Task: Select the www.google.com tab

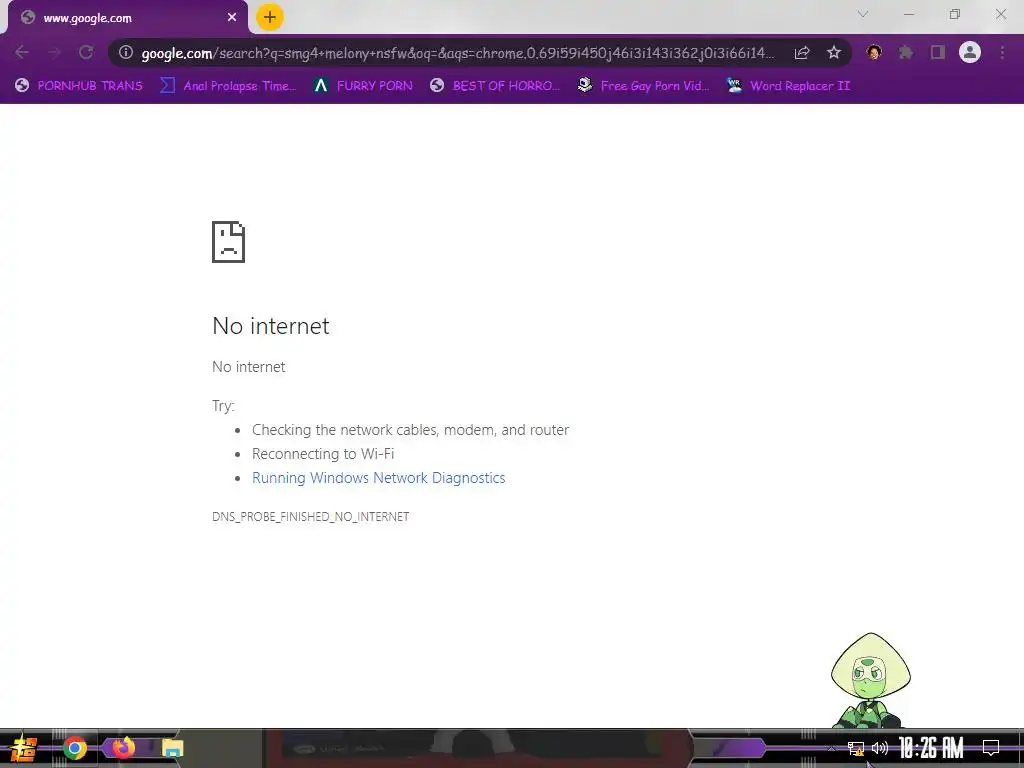Action: pos(128,18)
